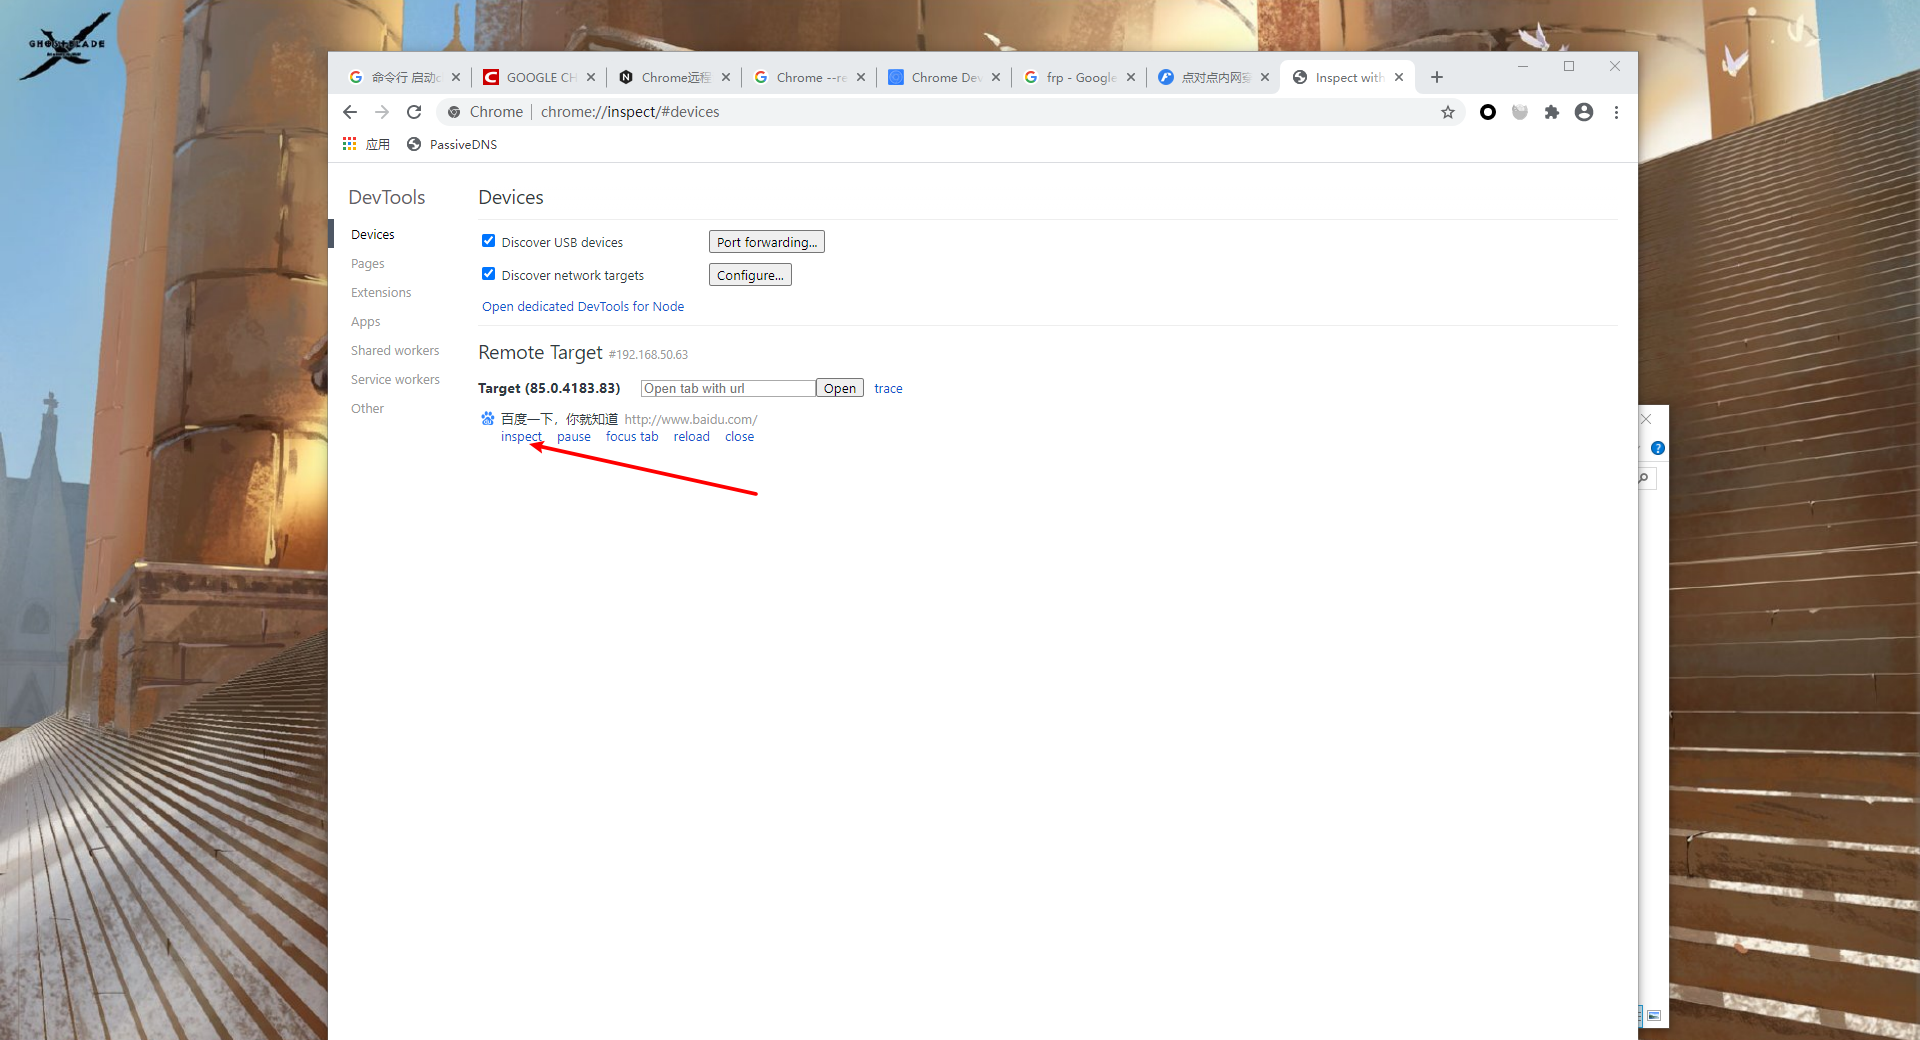This screenshot has width=1920, height=1040.
Task: Open the Extensions puzzle-piece icon
Action: (1551, 112)
